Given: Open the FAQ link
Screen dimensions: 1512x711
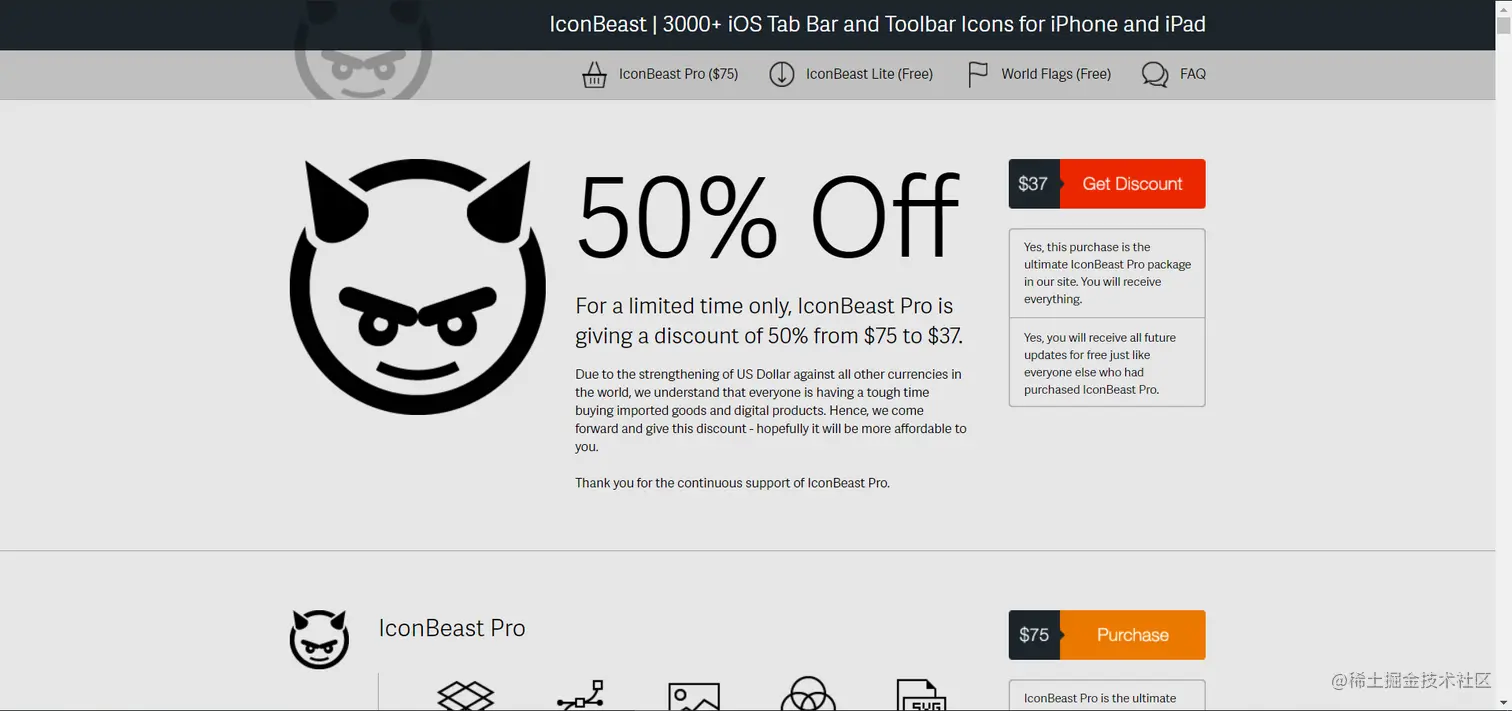Looking at the screenshot, I should [x=1192, y=74].
